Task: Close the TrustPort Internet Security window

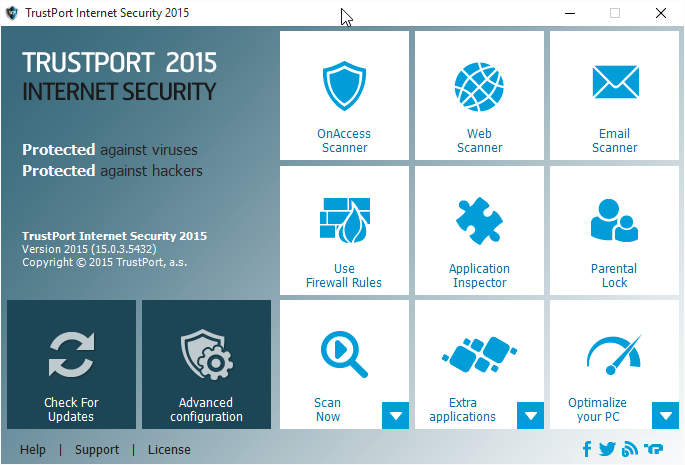Action: [661, 13]
